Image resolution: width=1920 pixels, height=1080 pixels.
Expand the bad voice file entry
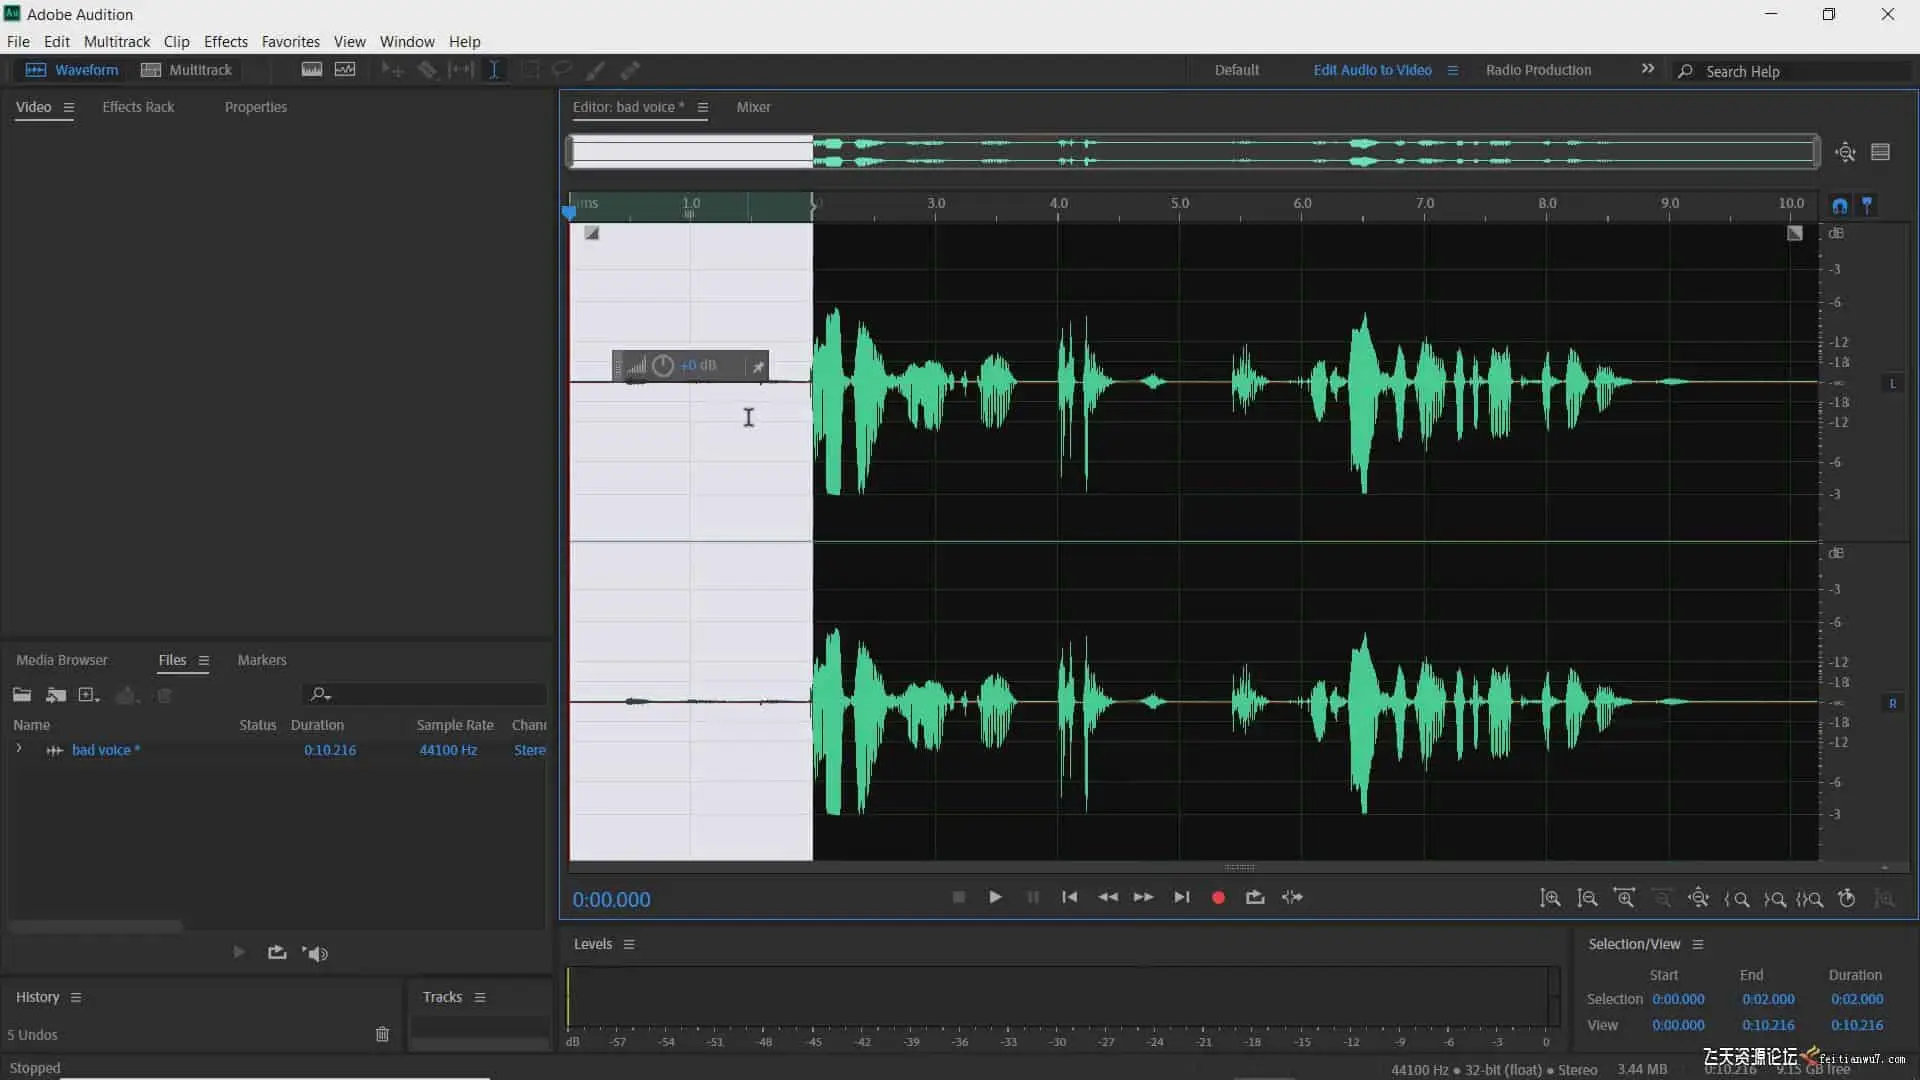pos(19,749)
